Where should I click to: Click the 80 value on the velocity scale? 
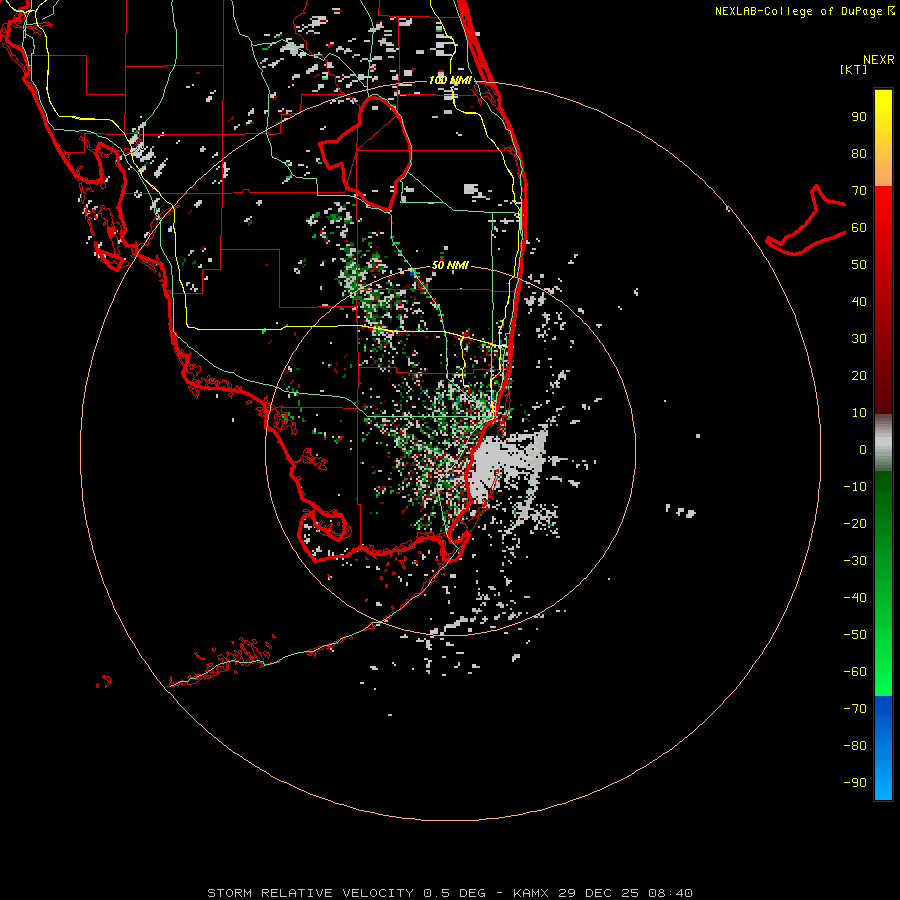coord(859,154)
